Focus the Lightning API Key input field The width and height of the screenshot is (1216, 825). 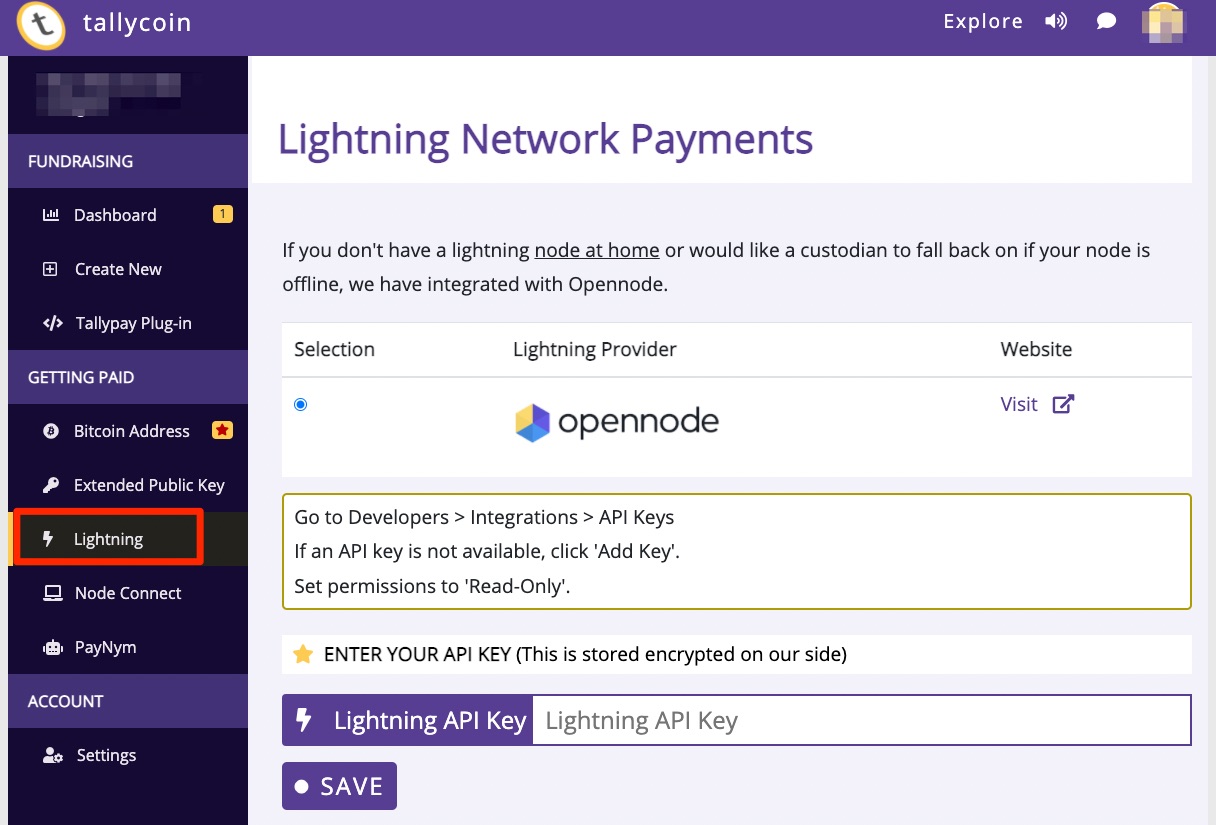pos(861,721)
